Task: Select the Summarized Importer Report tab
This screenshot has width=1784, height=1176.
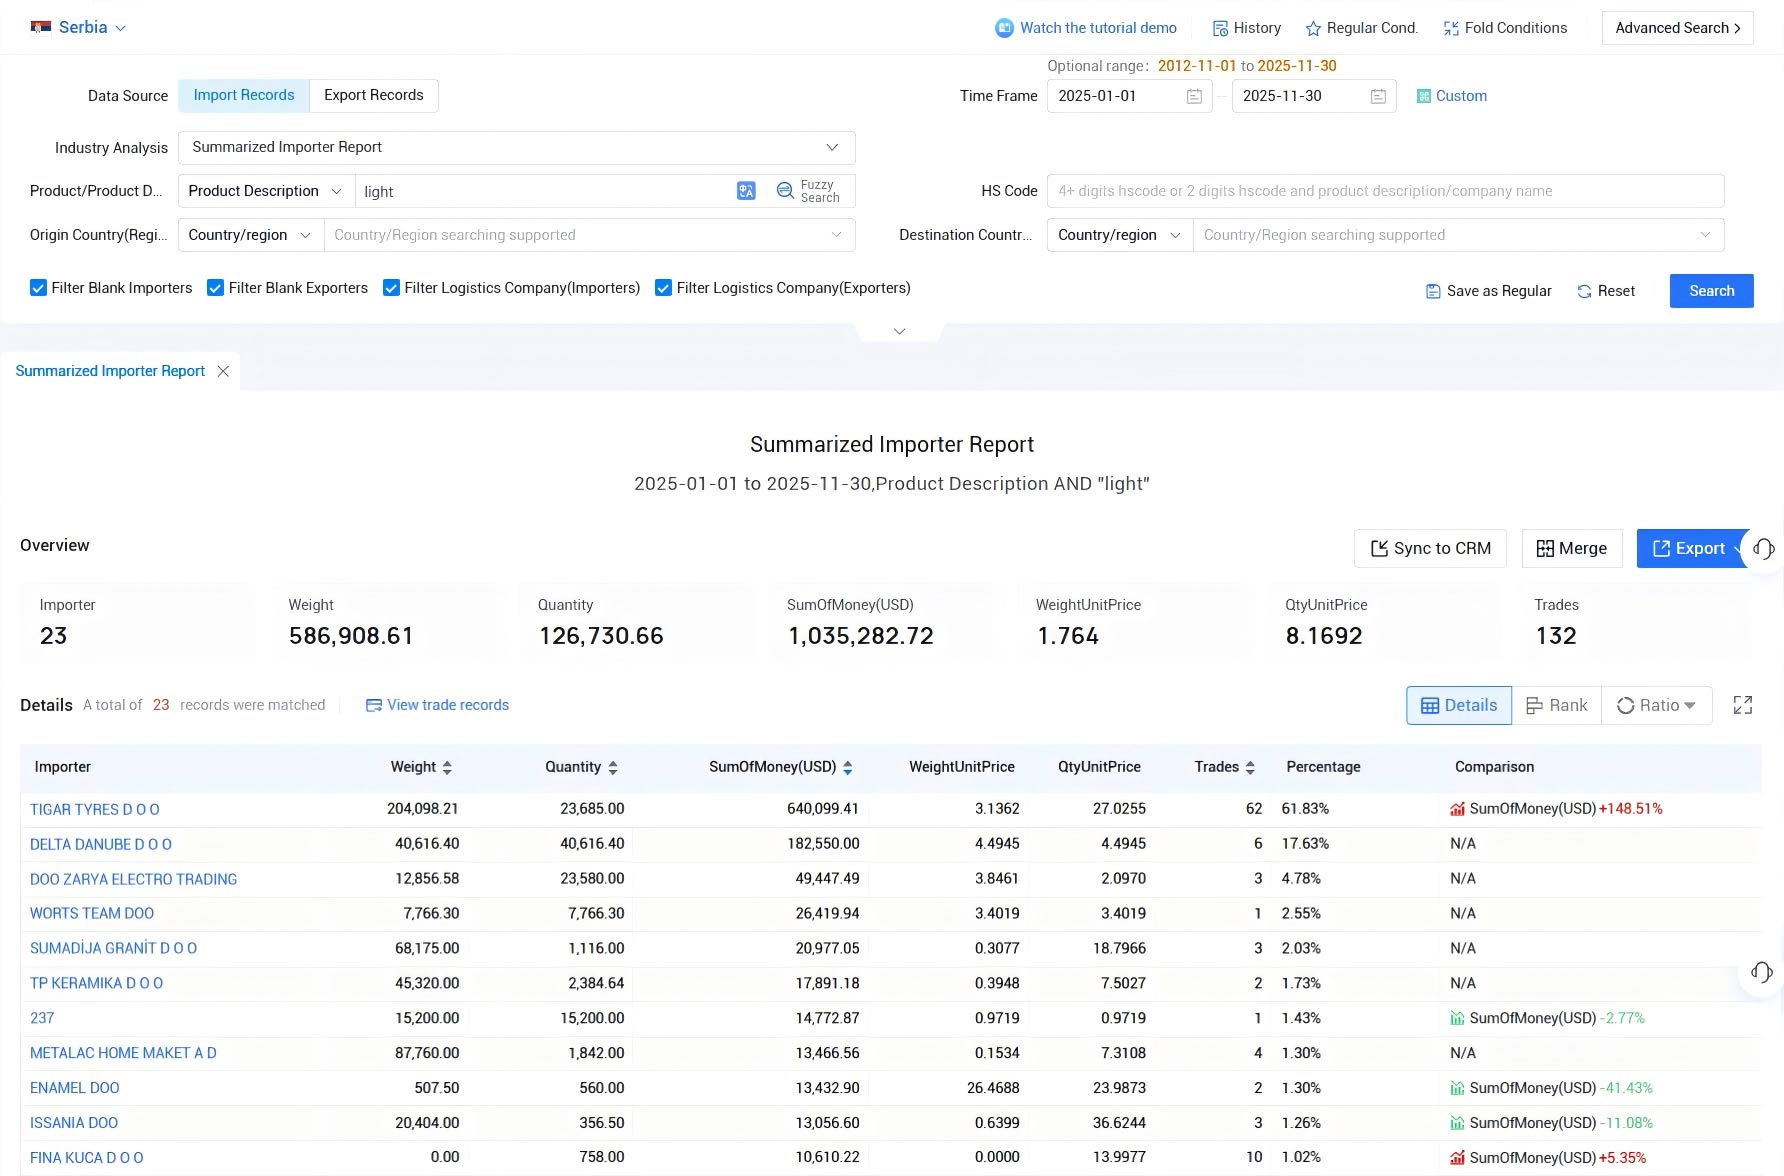Action: coord(110,371)
